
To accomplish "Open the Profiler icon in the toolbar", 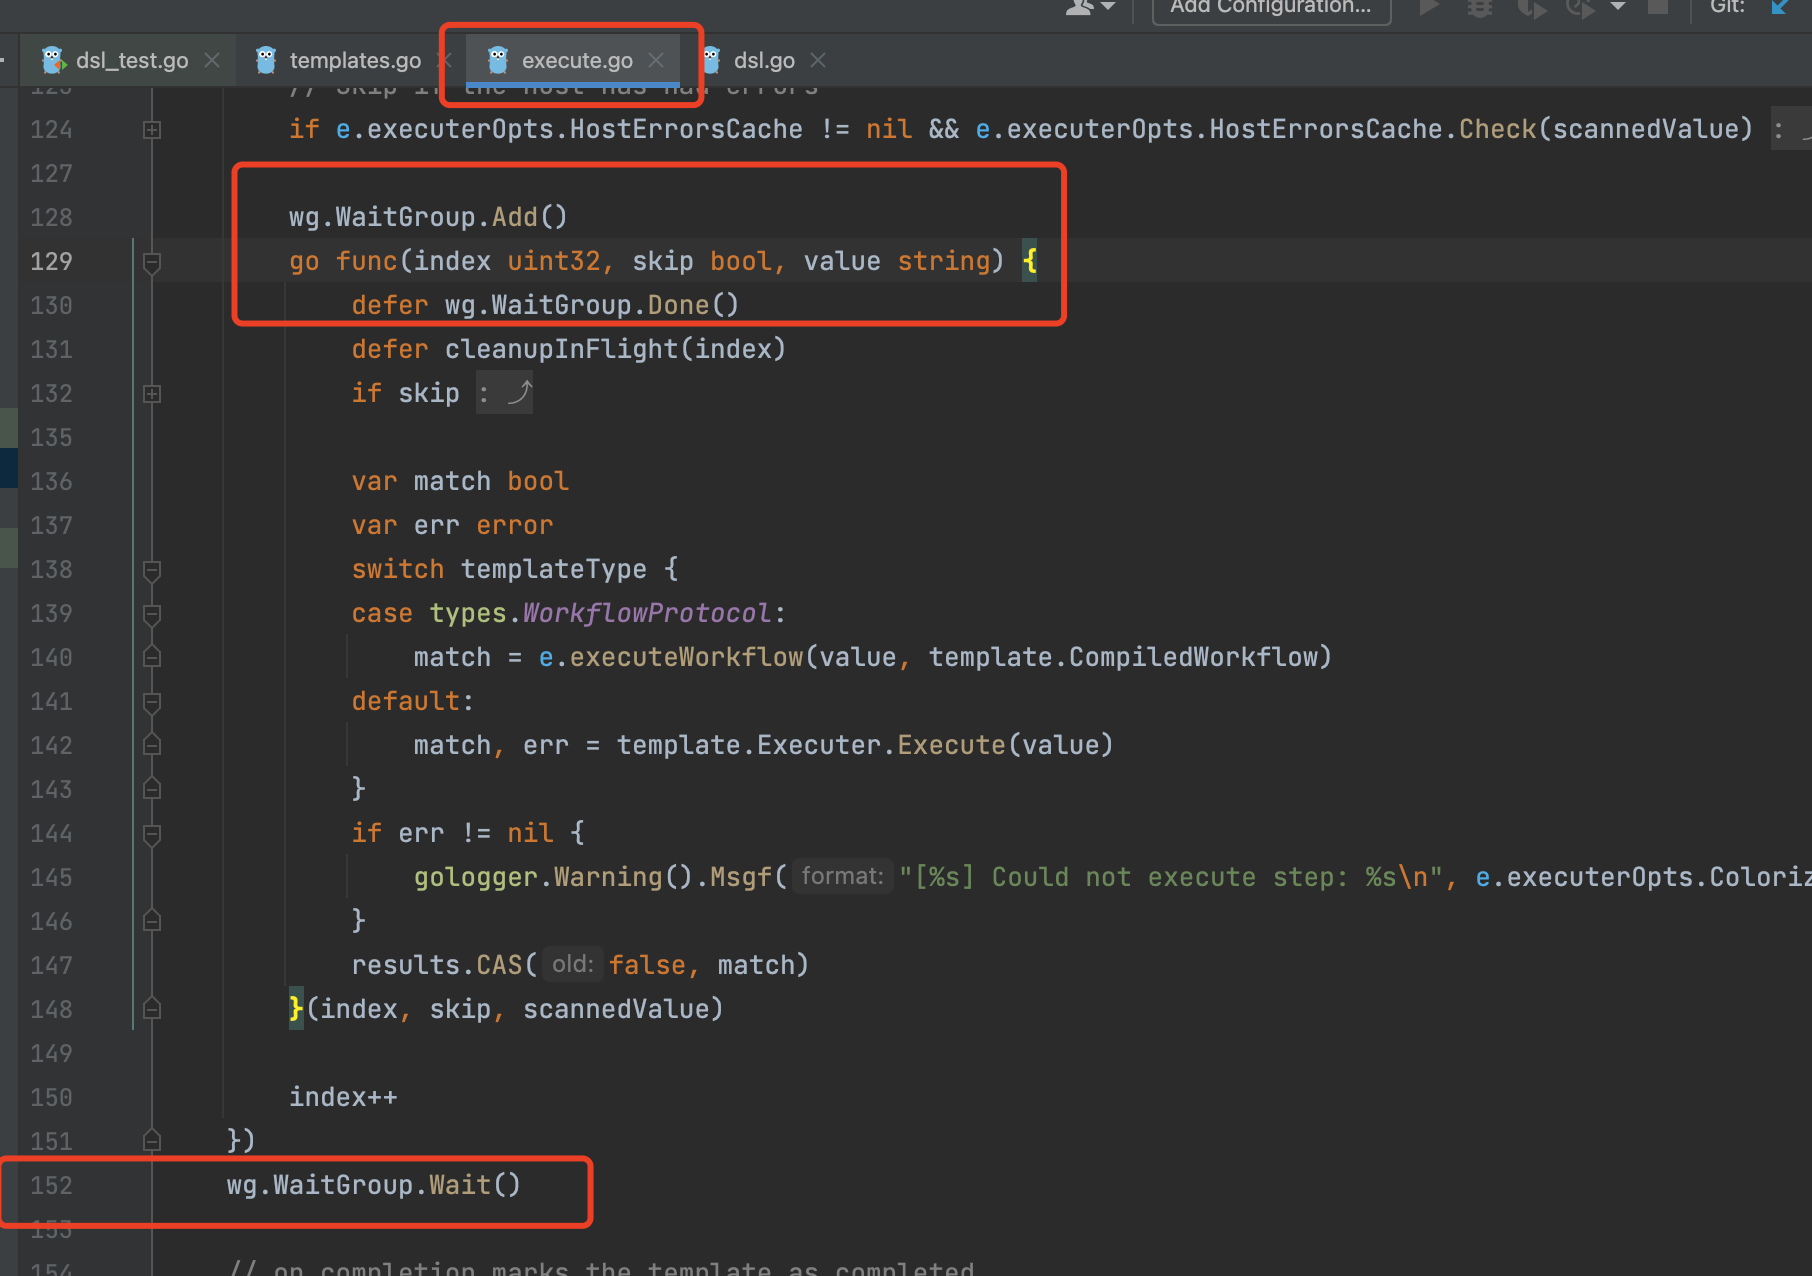I will coord(1578,7).
